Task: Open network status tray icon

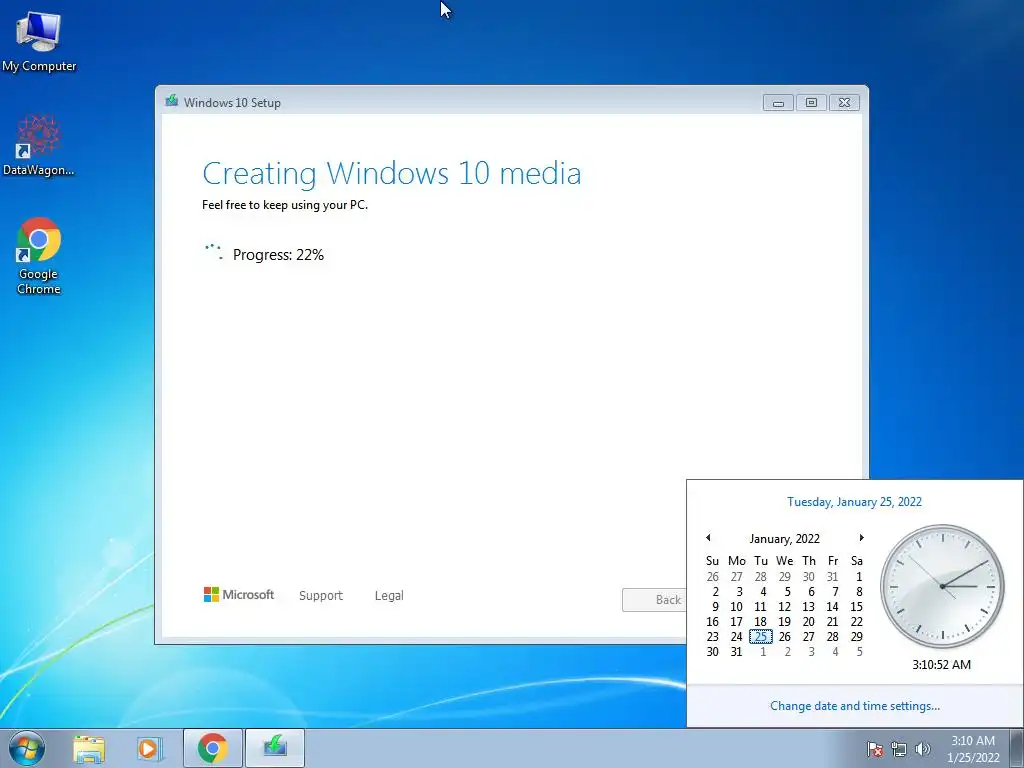Action: 899,749
